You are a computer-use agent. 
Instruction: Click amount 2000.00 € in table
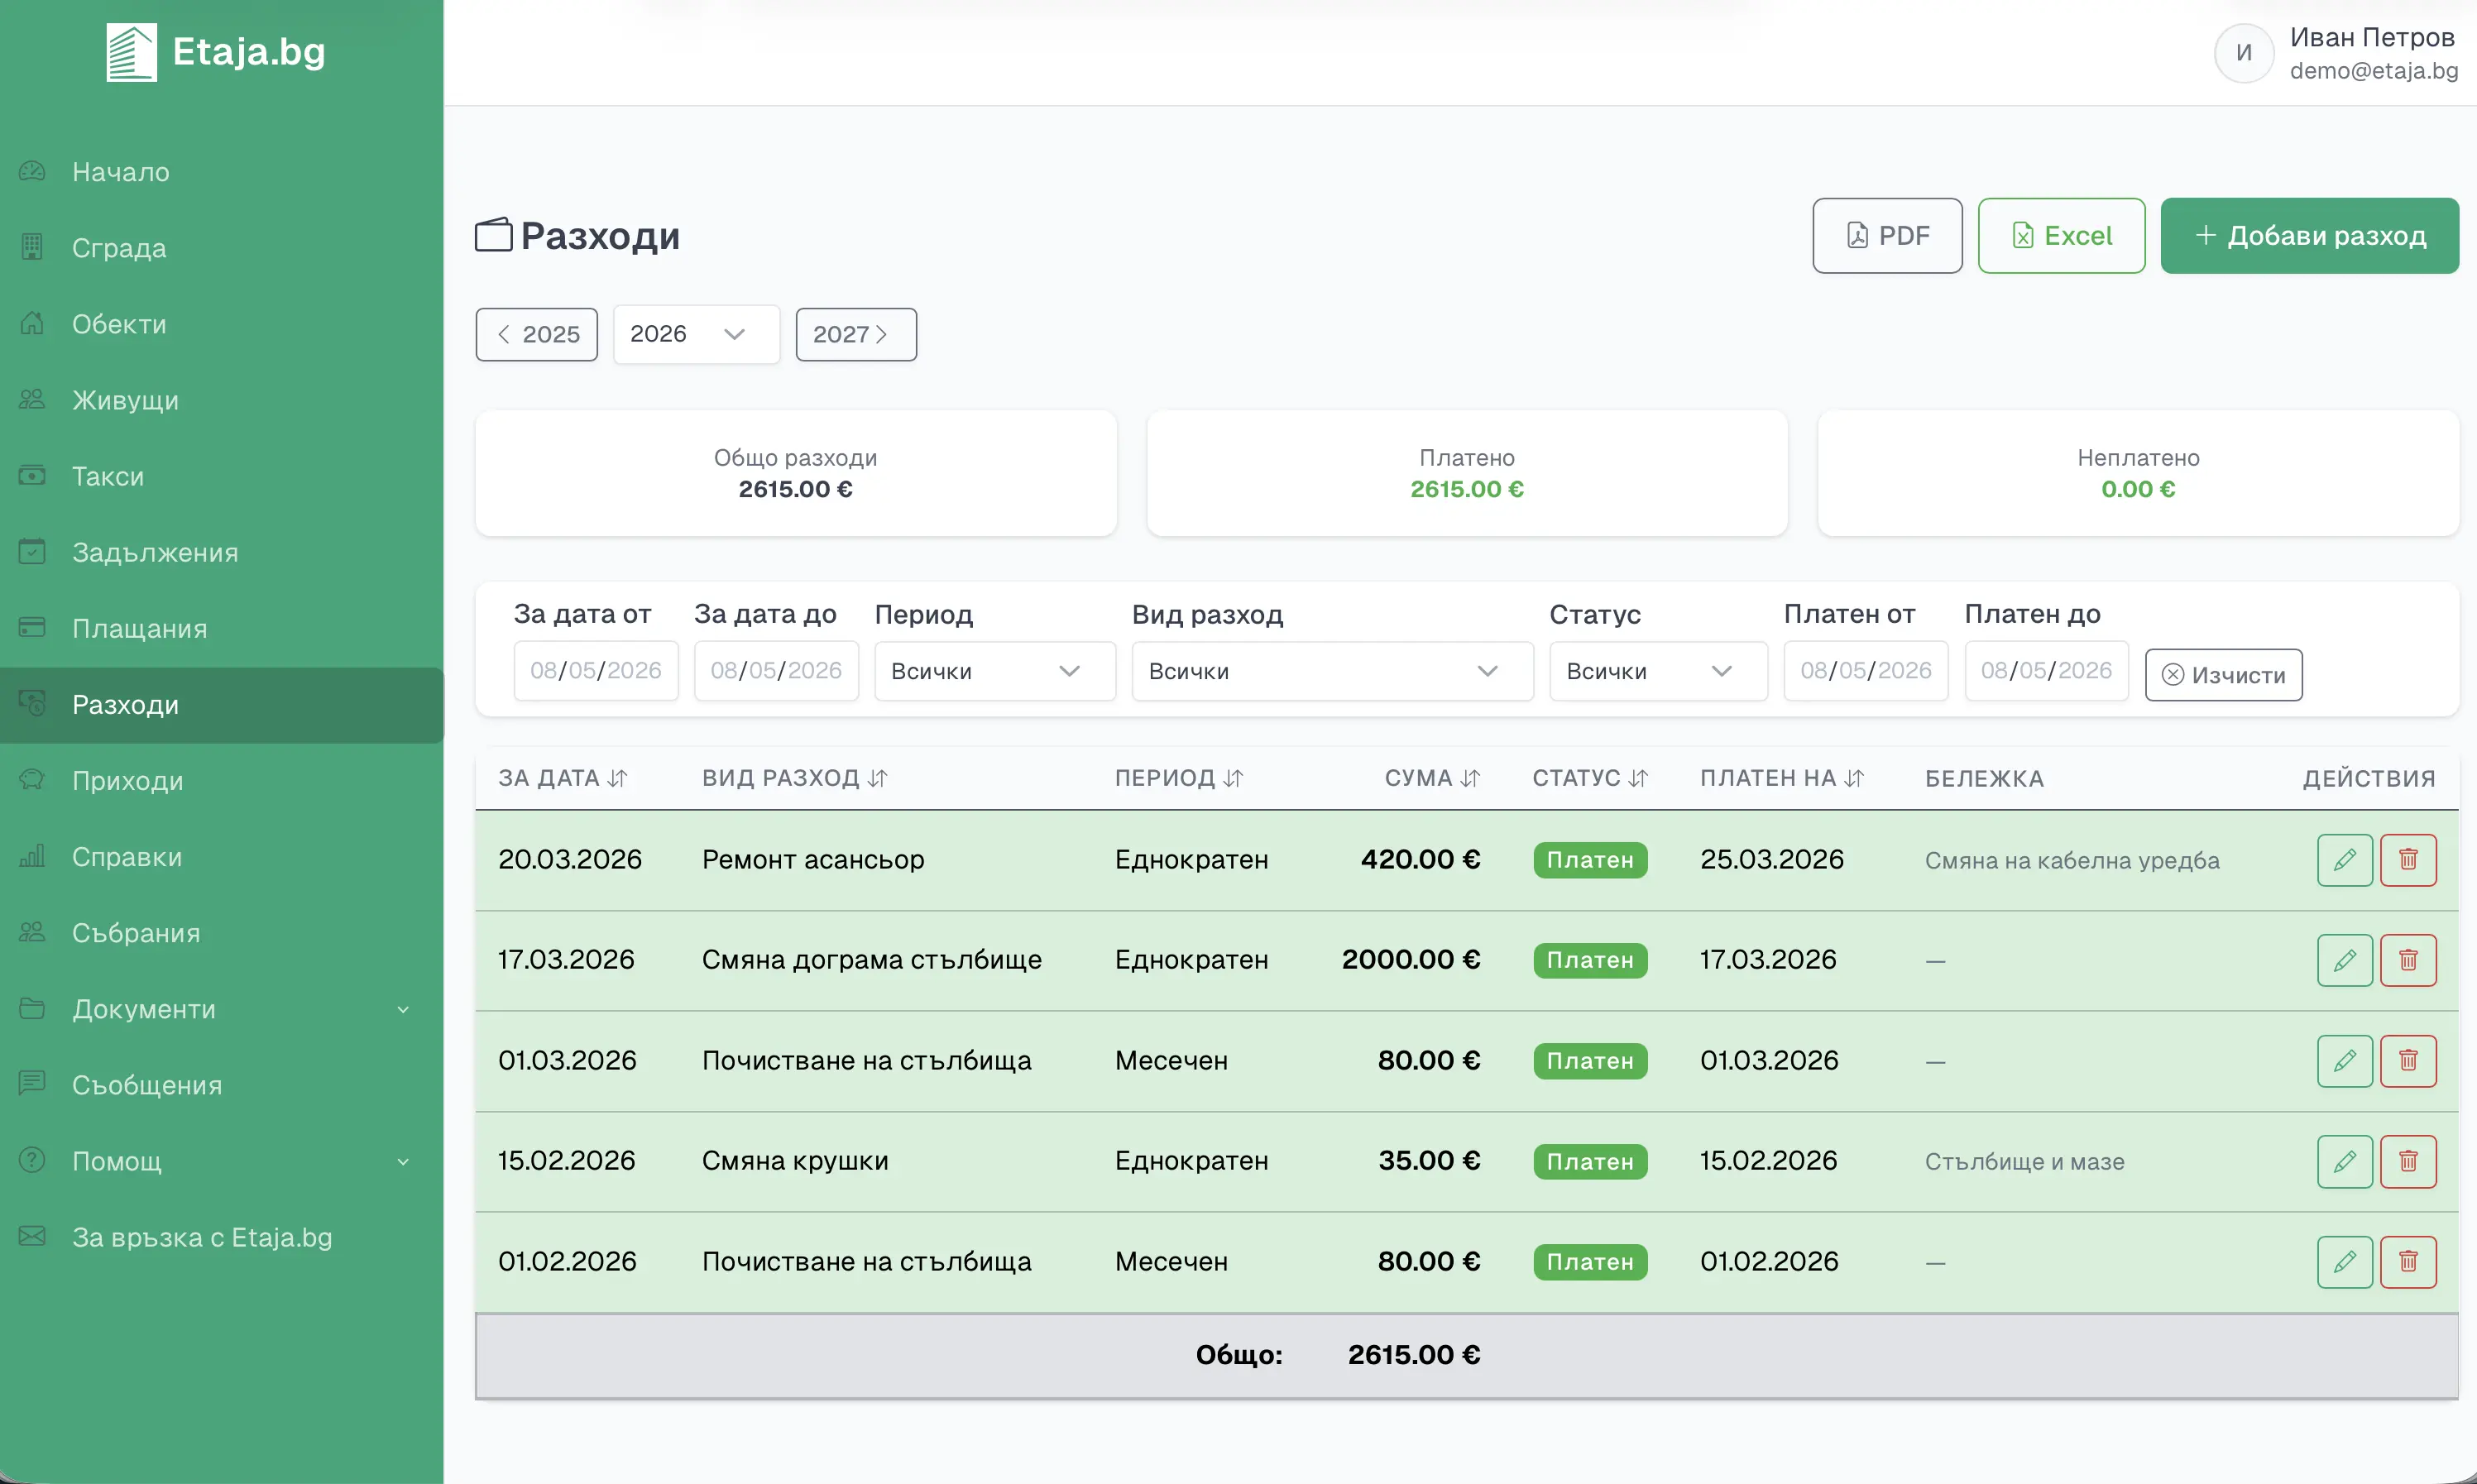pyautogui.click(x=1410, y=960)
